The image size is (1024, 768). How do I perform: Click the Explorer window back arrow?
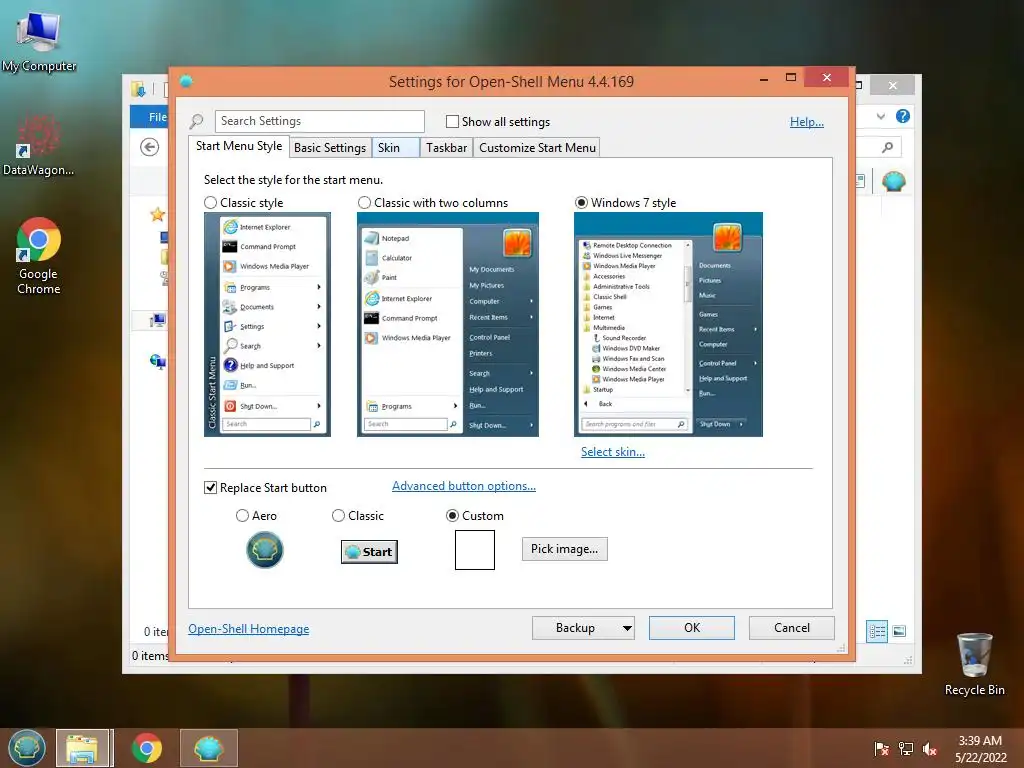pyautogui.click(x=150, y=147)
